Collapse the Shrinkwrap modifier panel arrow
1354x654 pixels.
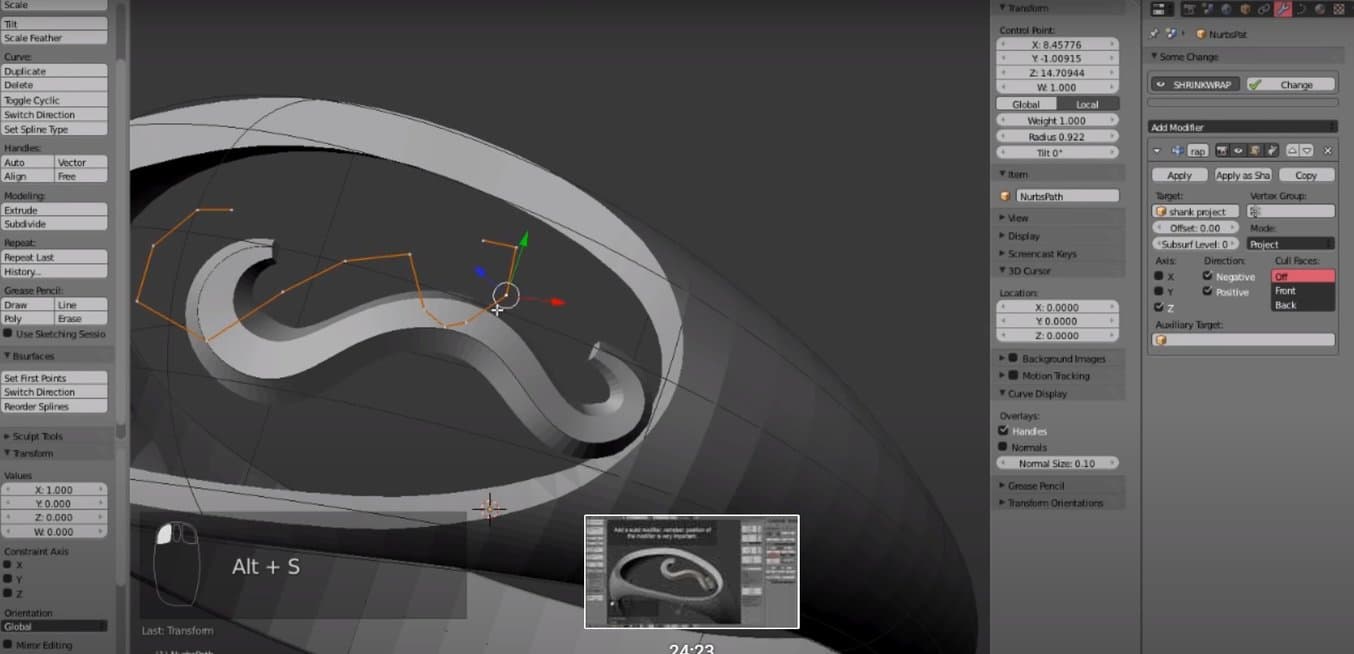click(x=1157, y=151)
